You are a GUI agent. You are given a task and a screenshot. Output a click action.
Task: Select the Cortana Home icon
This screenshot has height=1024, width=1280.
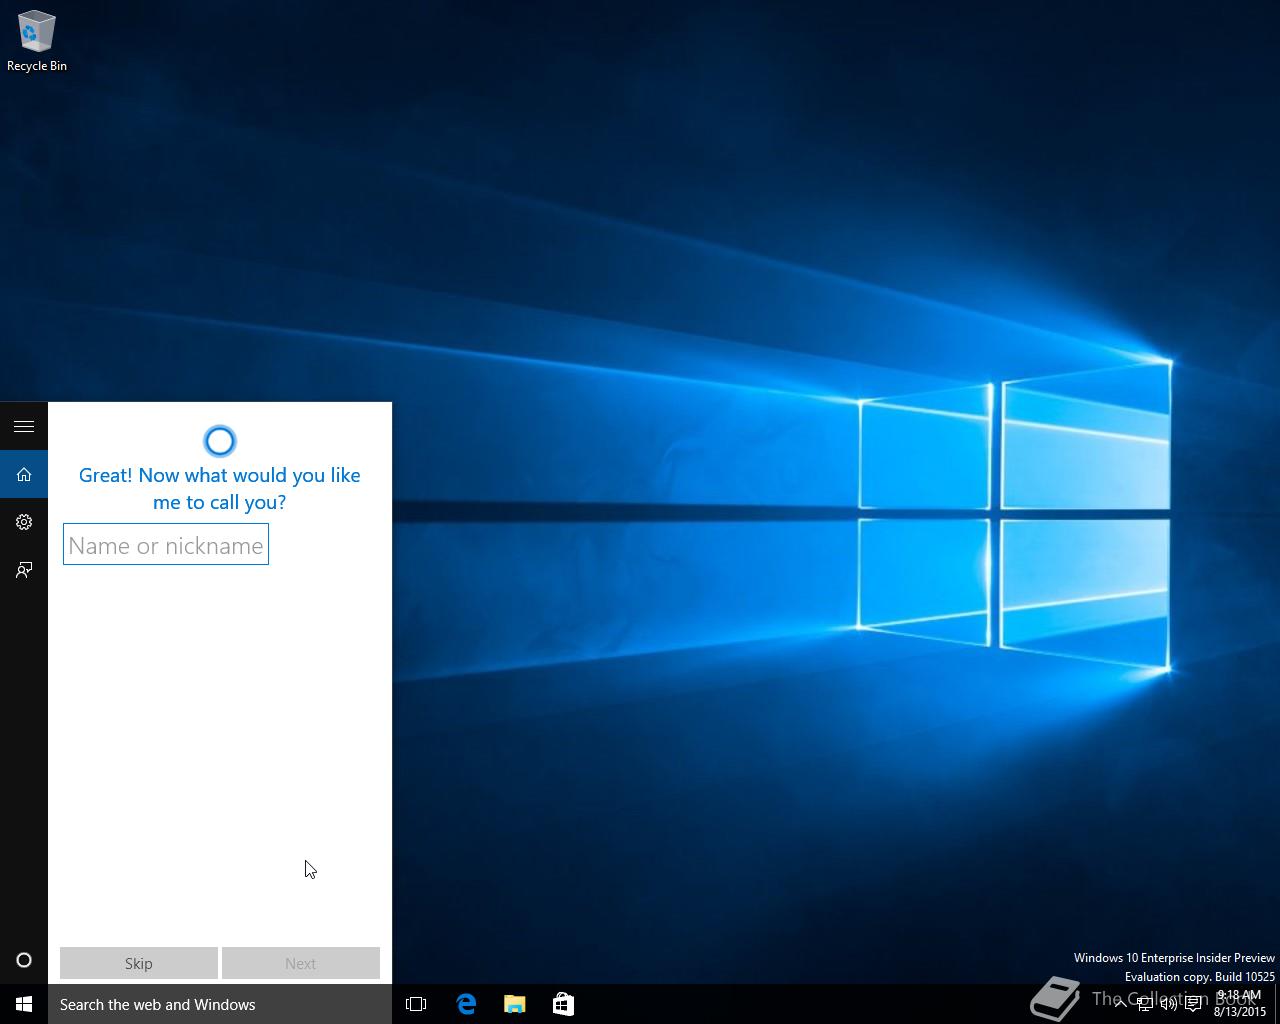tap(24, 474)
